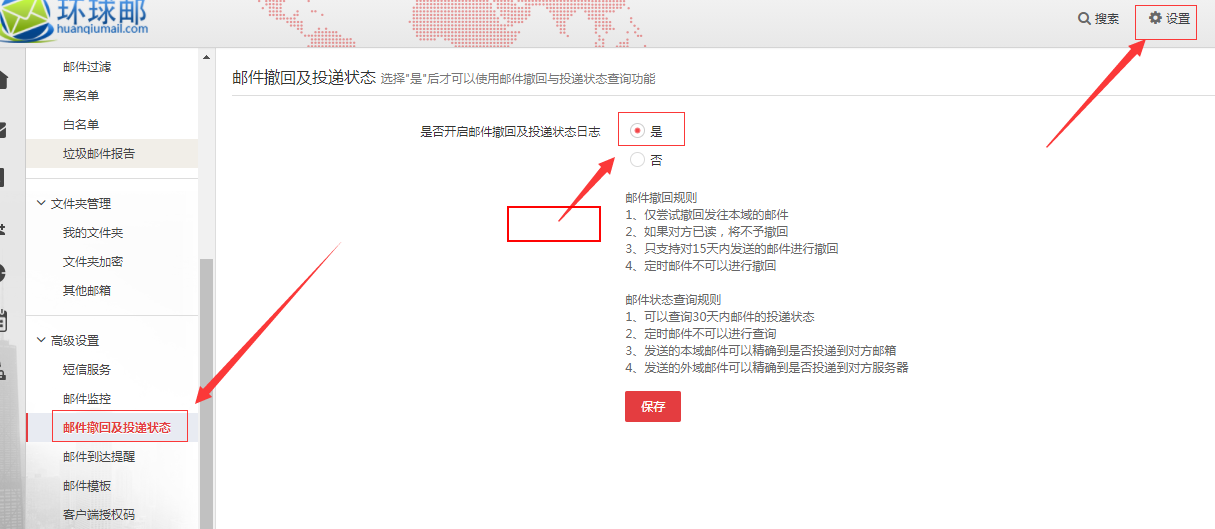
Task: Select the 是 radio option
Action: click(x=638, y=130)
